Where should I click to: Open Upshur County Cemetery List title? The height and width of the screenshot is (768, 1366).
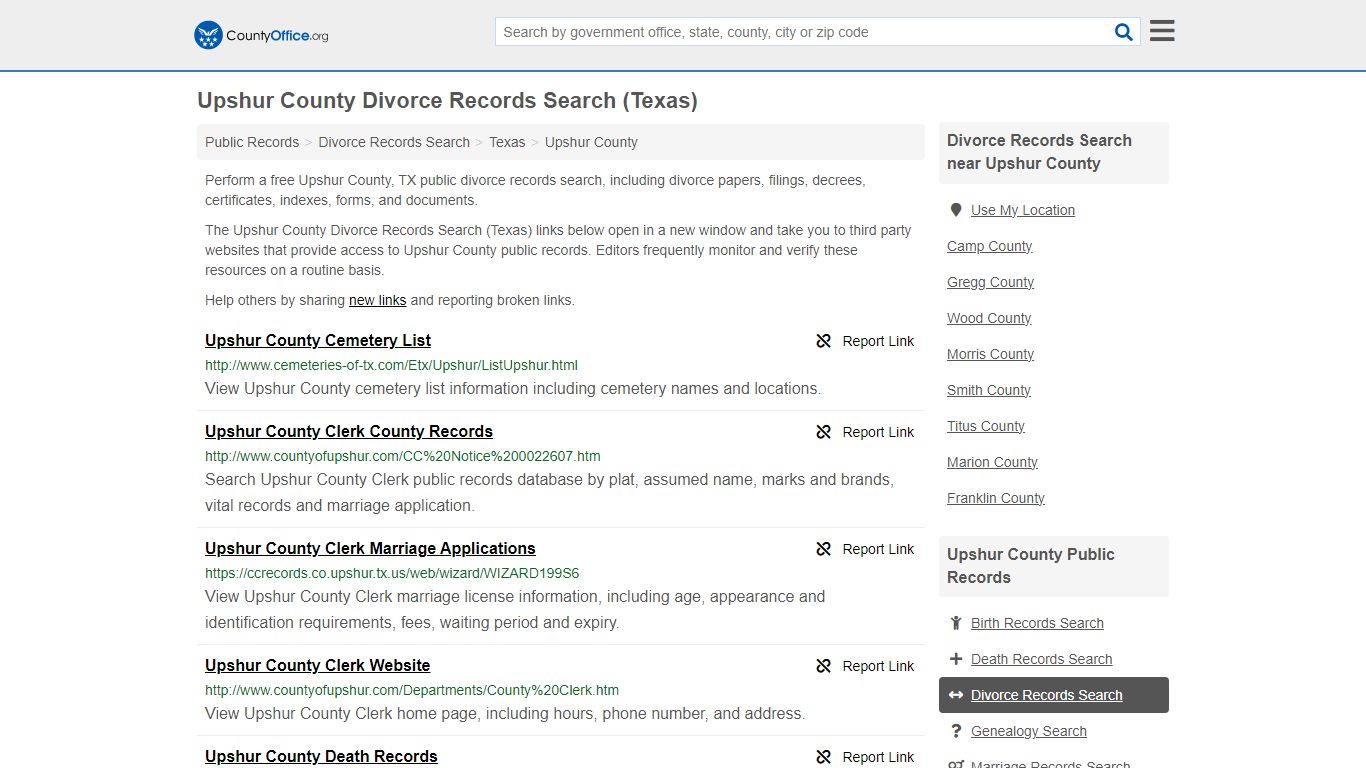click(318, 340)
